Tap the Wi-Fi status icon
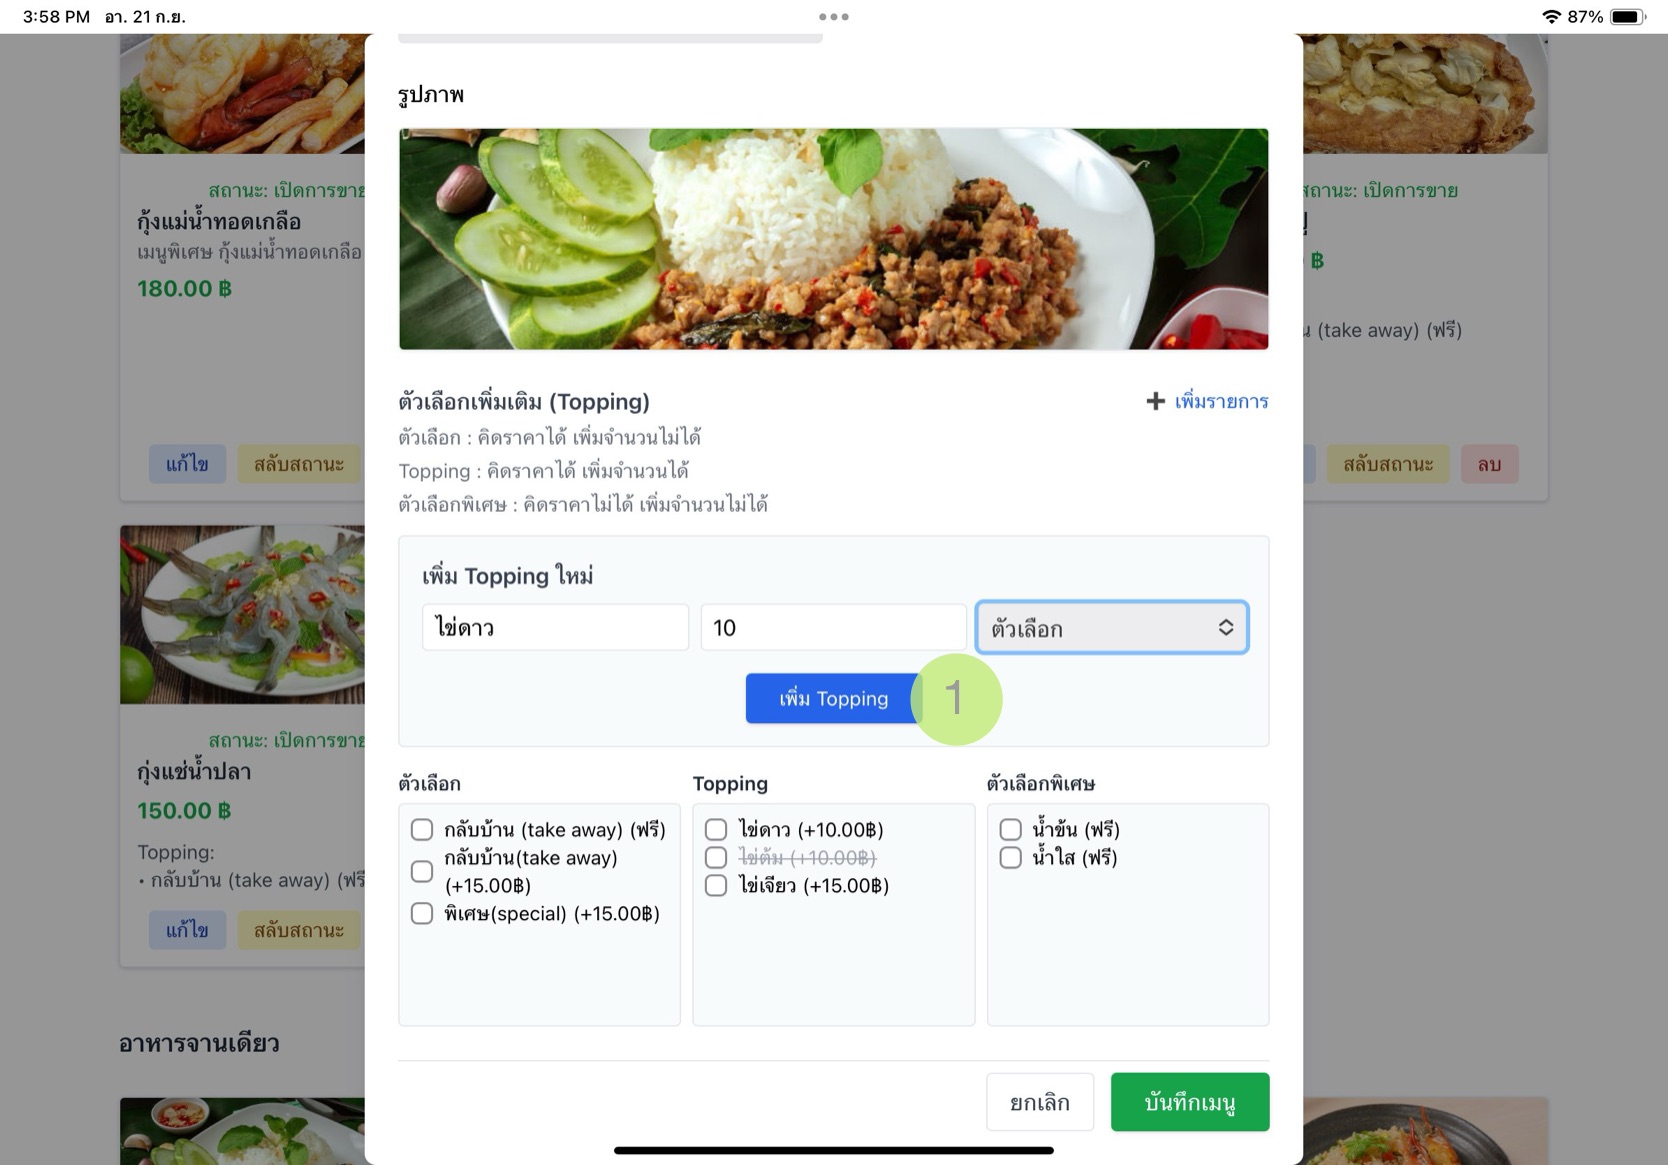The height and width of the screenshot is (1165, 1668). 1551,17
